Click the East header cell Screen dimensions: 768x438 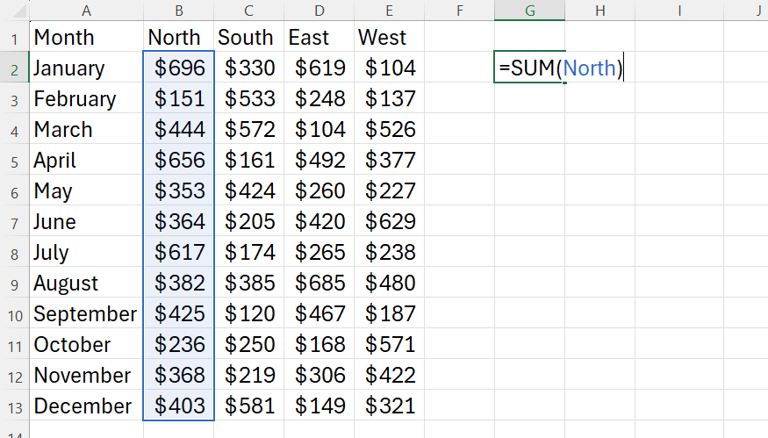coord(319,37)
